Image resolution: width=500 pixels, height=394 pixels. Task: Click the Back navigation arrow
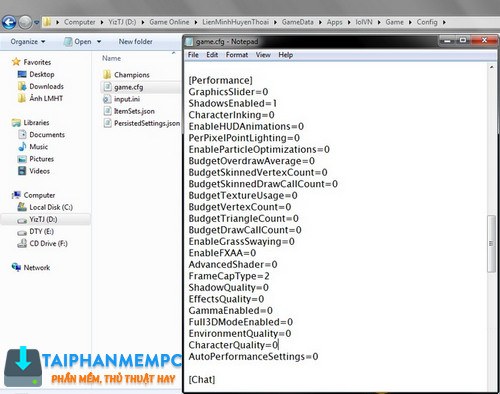[x=9, y=22]
